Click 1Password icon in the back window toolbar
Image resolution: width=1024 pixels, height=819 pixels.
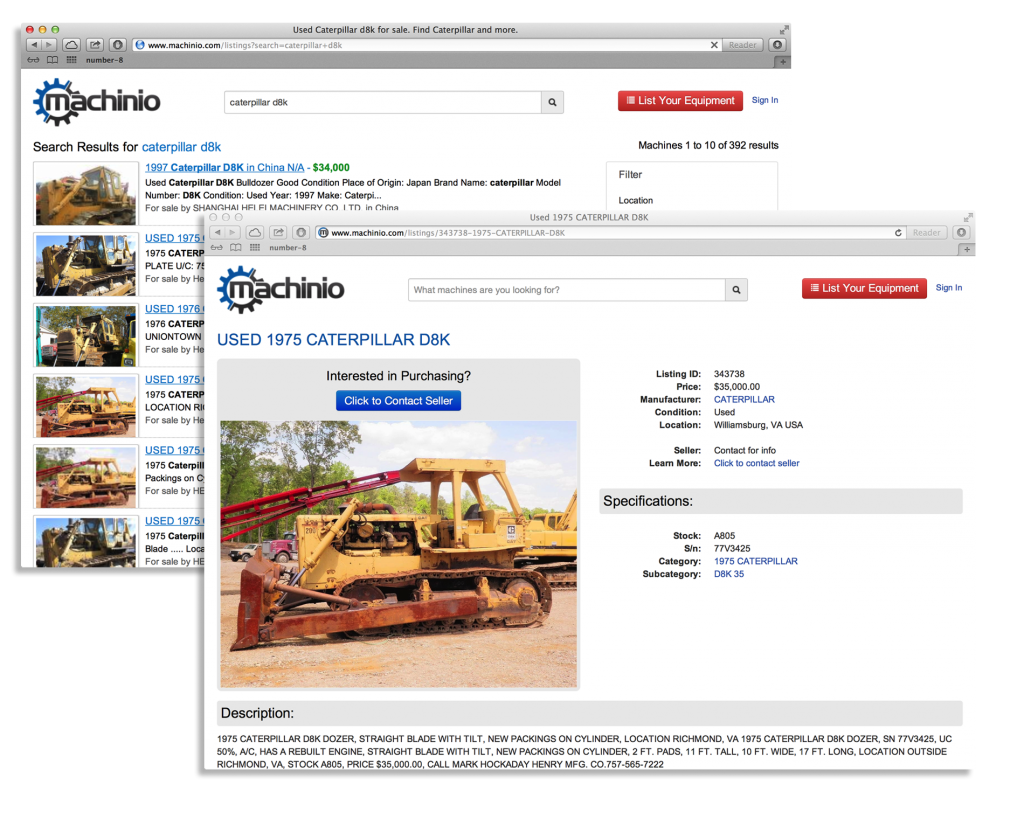click(x=118, y=45)
